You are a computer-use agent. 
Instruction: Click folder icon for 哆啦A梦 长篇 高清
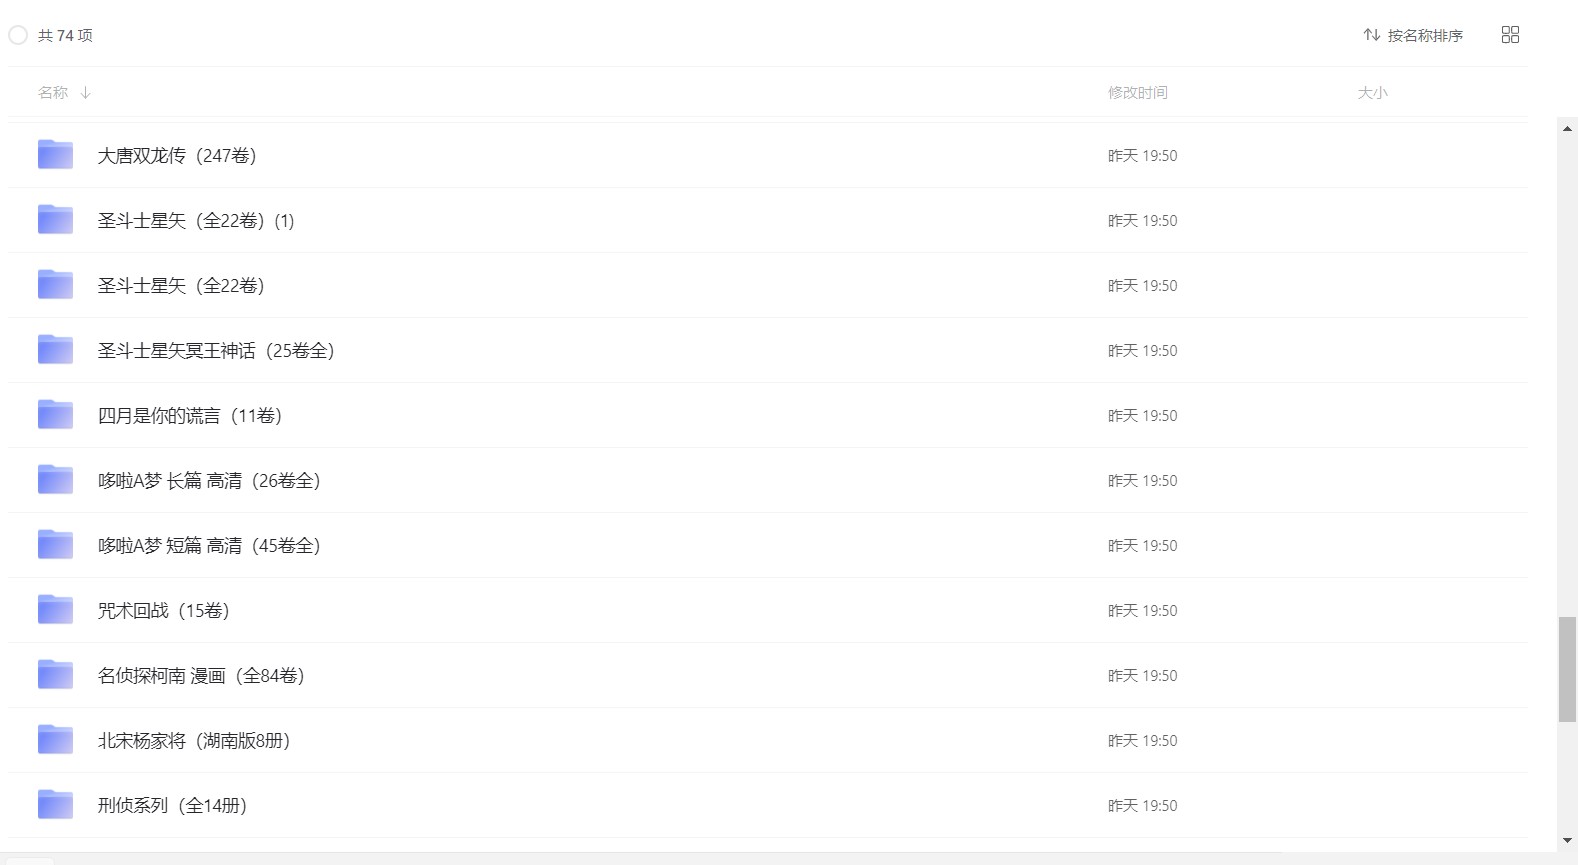point(55,480)
